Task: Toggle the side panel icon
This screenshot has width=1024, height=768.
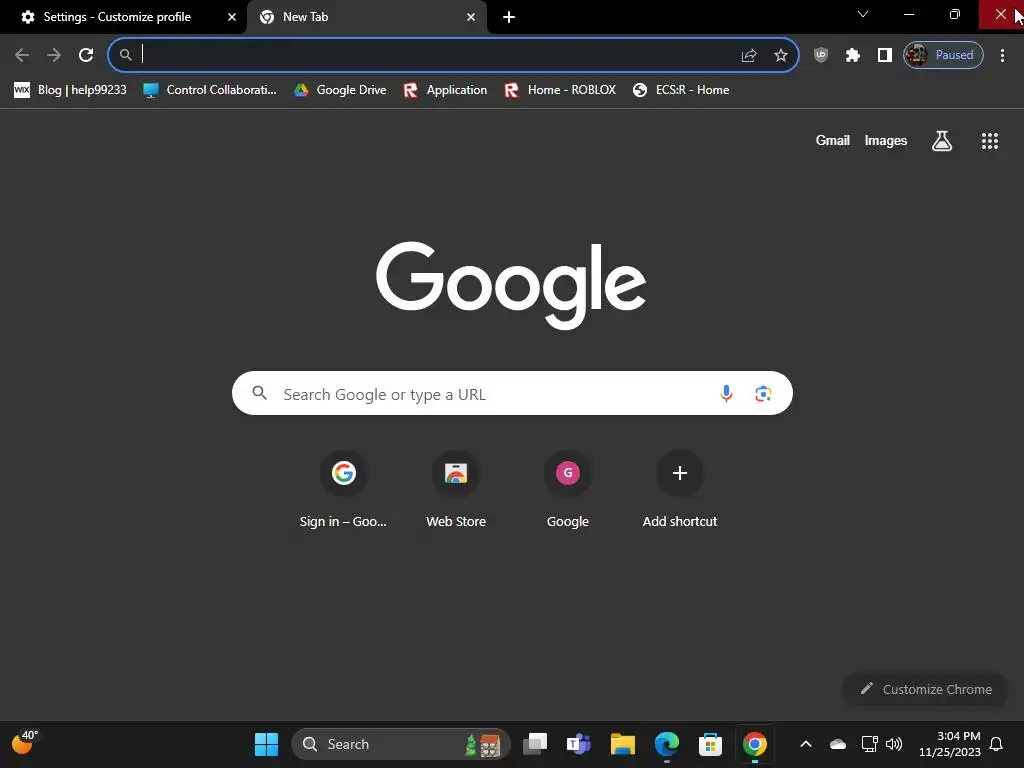Action: point(884,55)
